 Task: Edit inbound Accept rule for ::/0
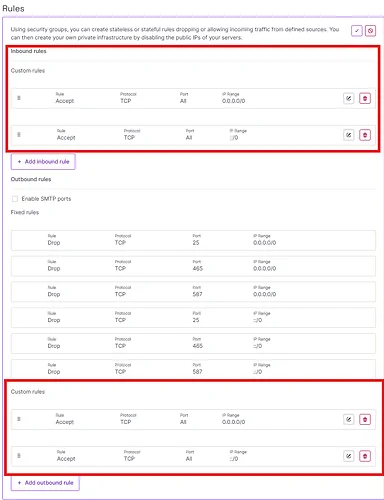[x=349, y=135]
